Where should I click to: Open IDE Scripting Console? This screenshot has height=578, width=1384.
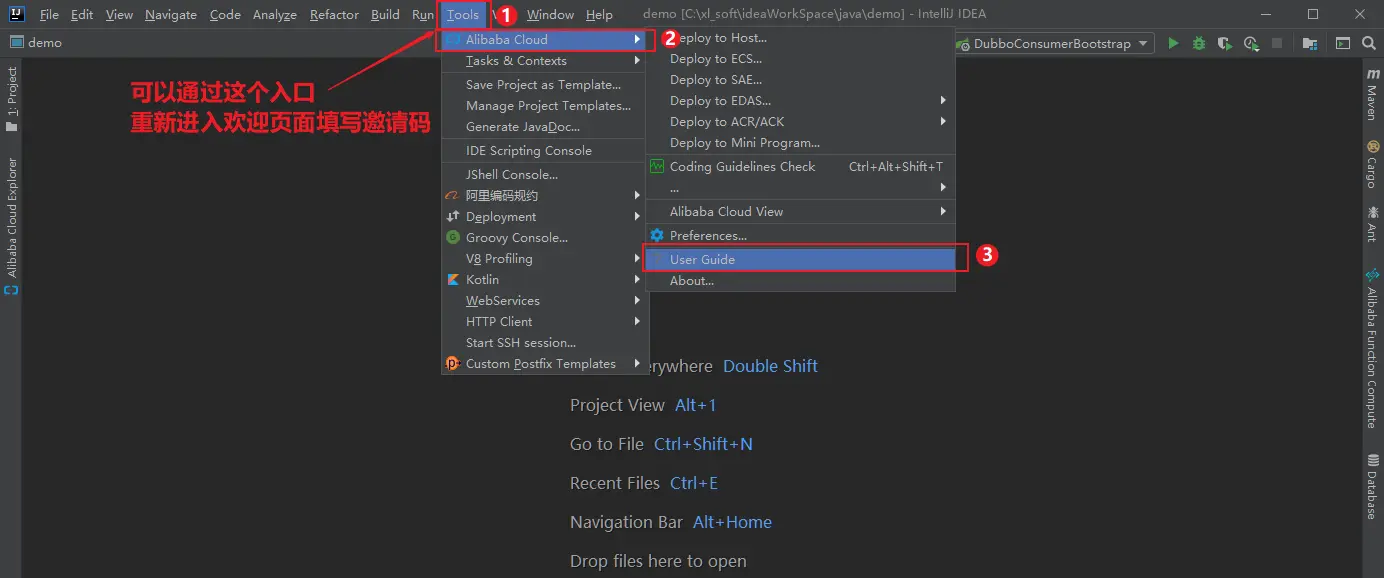(x=545, y=151)
